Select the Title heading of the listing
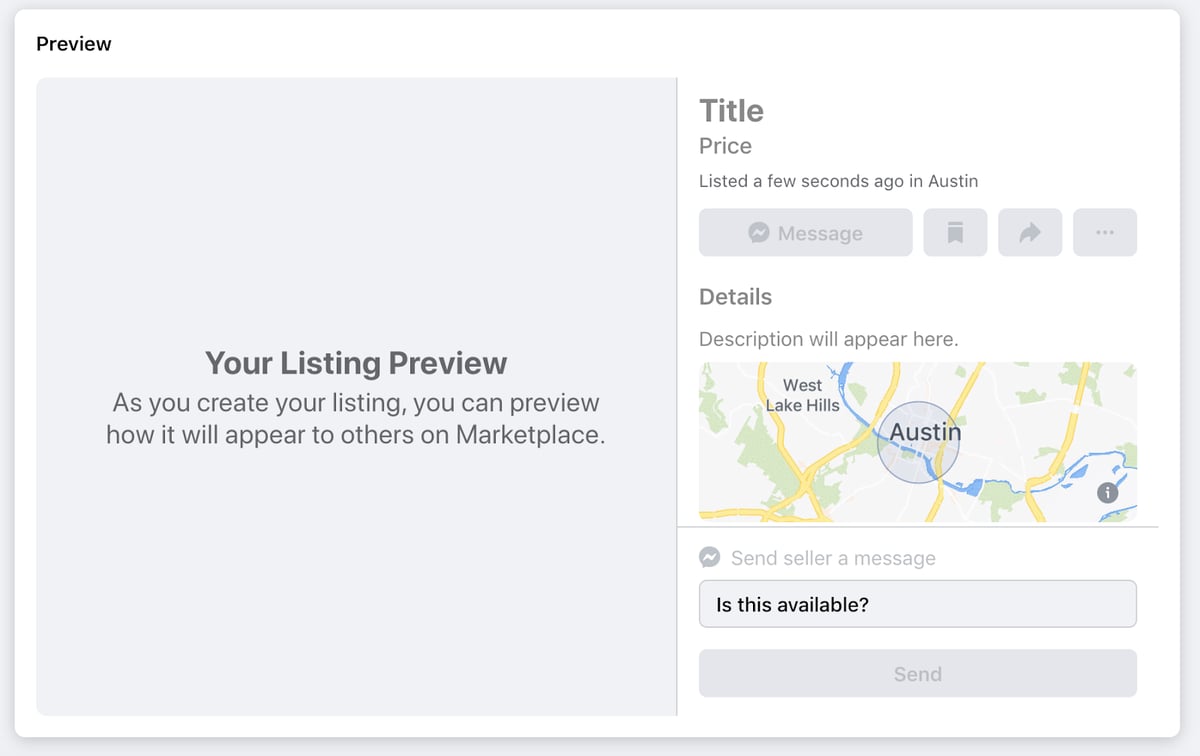The height and width of the screenshot is (756, 1200). (x=731, y=111)
